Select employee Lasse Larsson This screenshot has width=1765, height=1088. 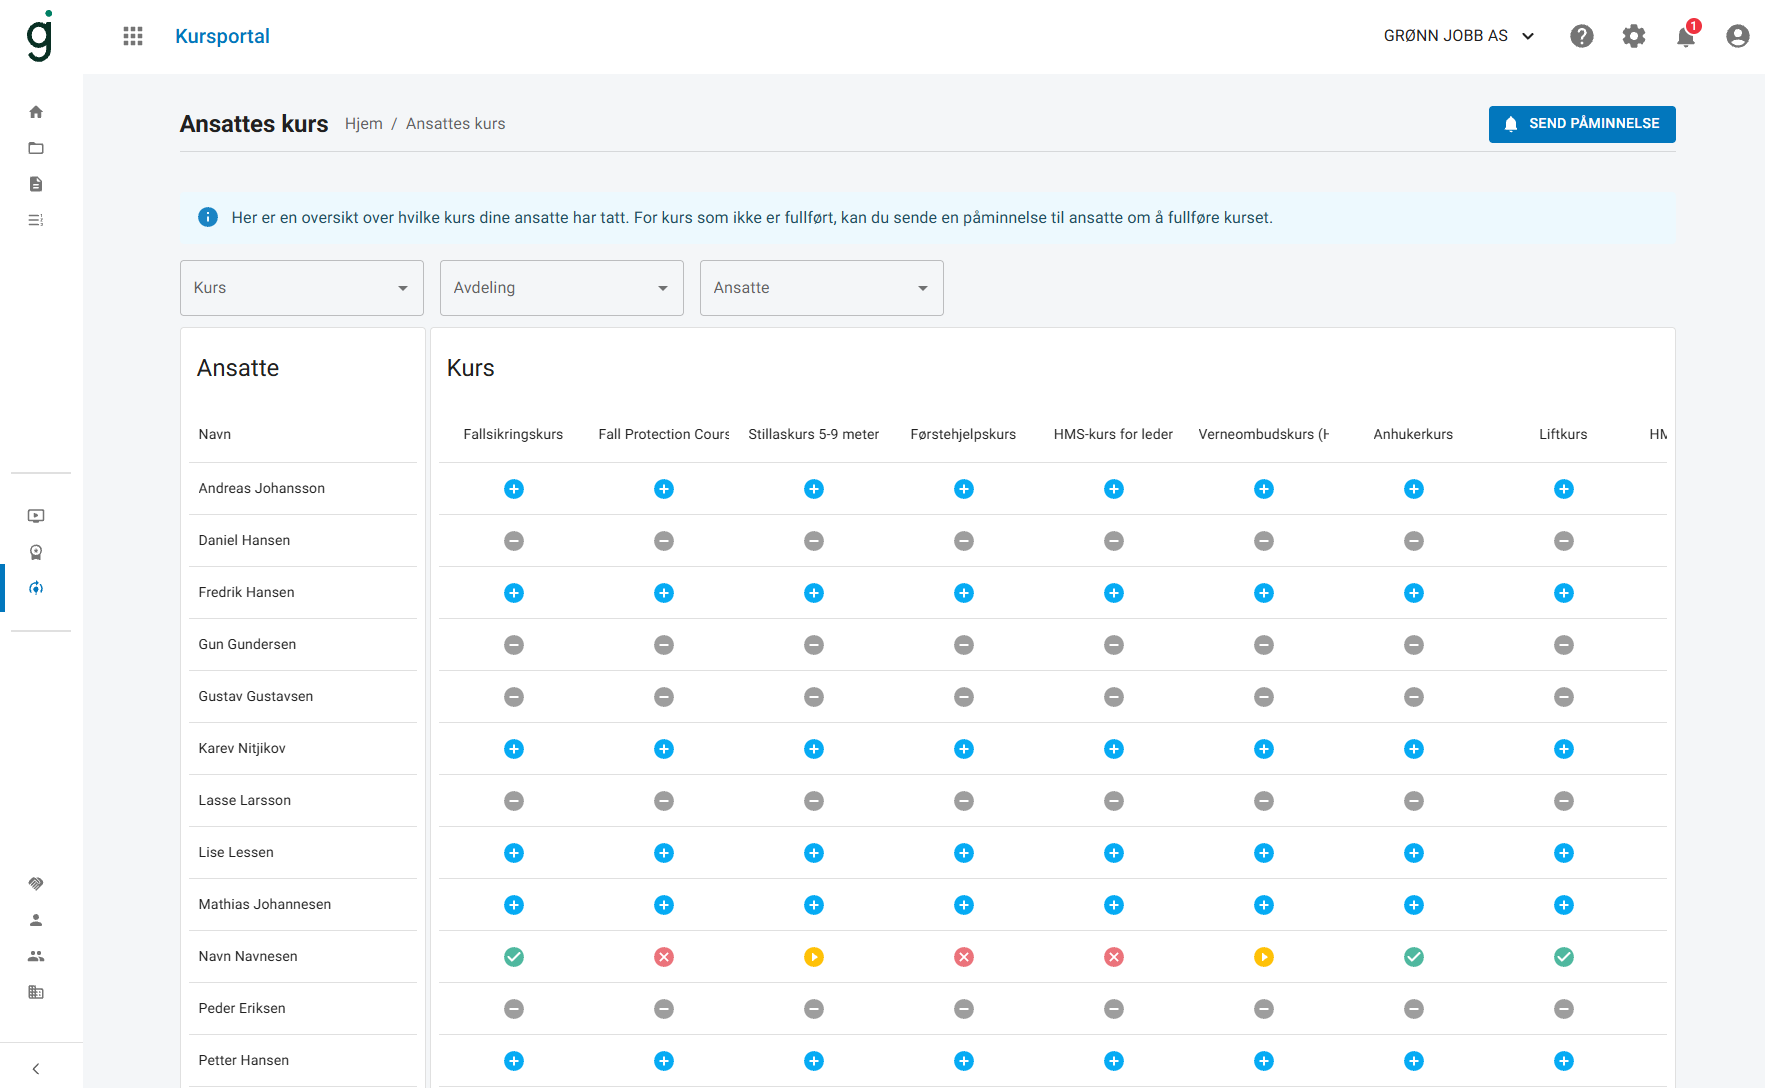(x=245, y=800)
